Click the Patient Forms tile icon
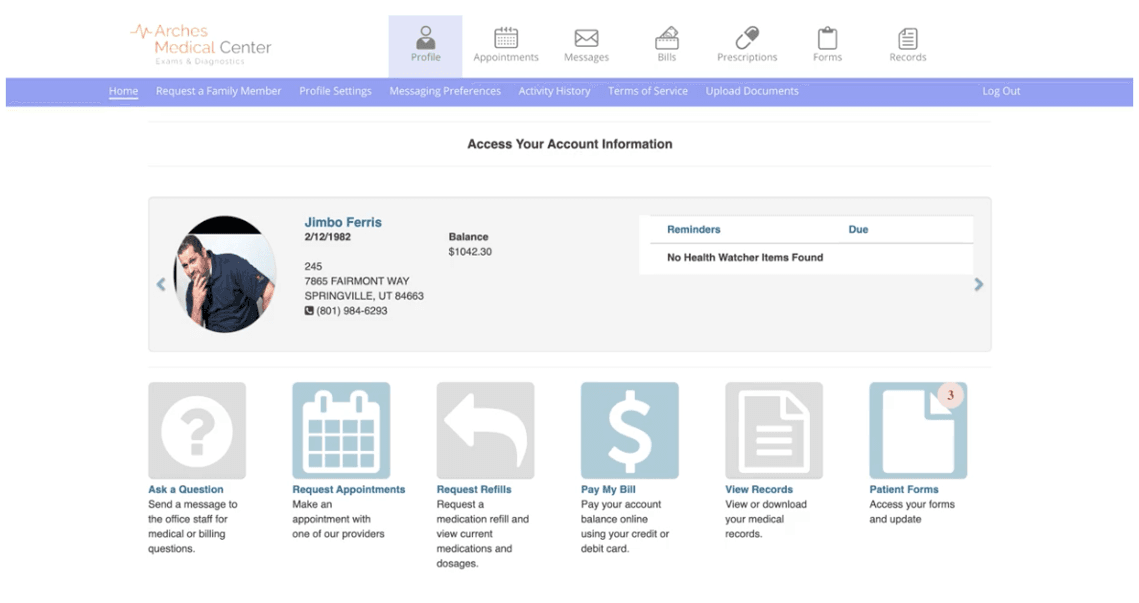The width and height of the screenshot is (1139, 603). [918, 431]
